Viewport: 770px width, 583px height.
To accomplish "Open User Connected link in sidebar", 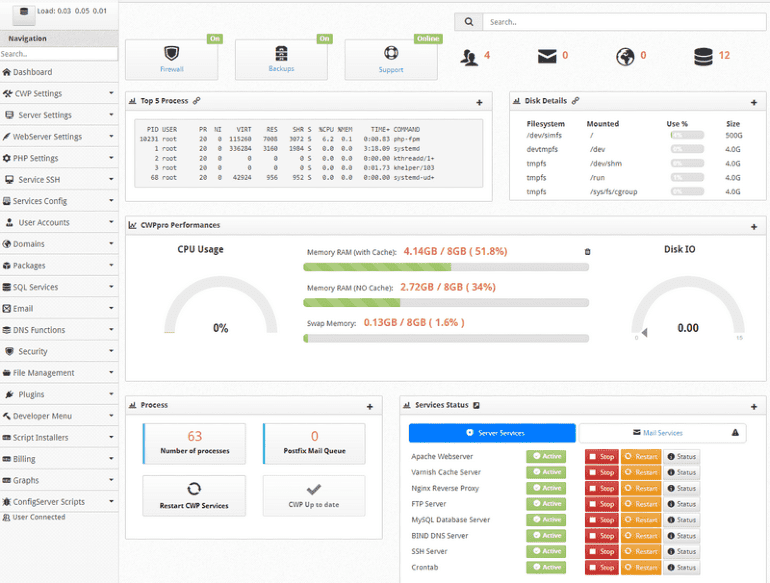I will (x=34, y=517).
